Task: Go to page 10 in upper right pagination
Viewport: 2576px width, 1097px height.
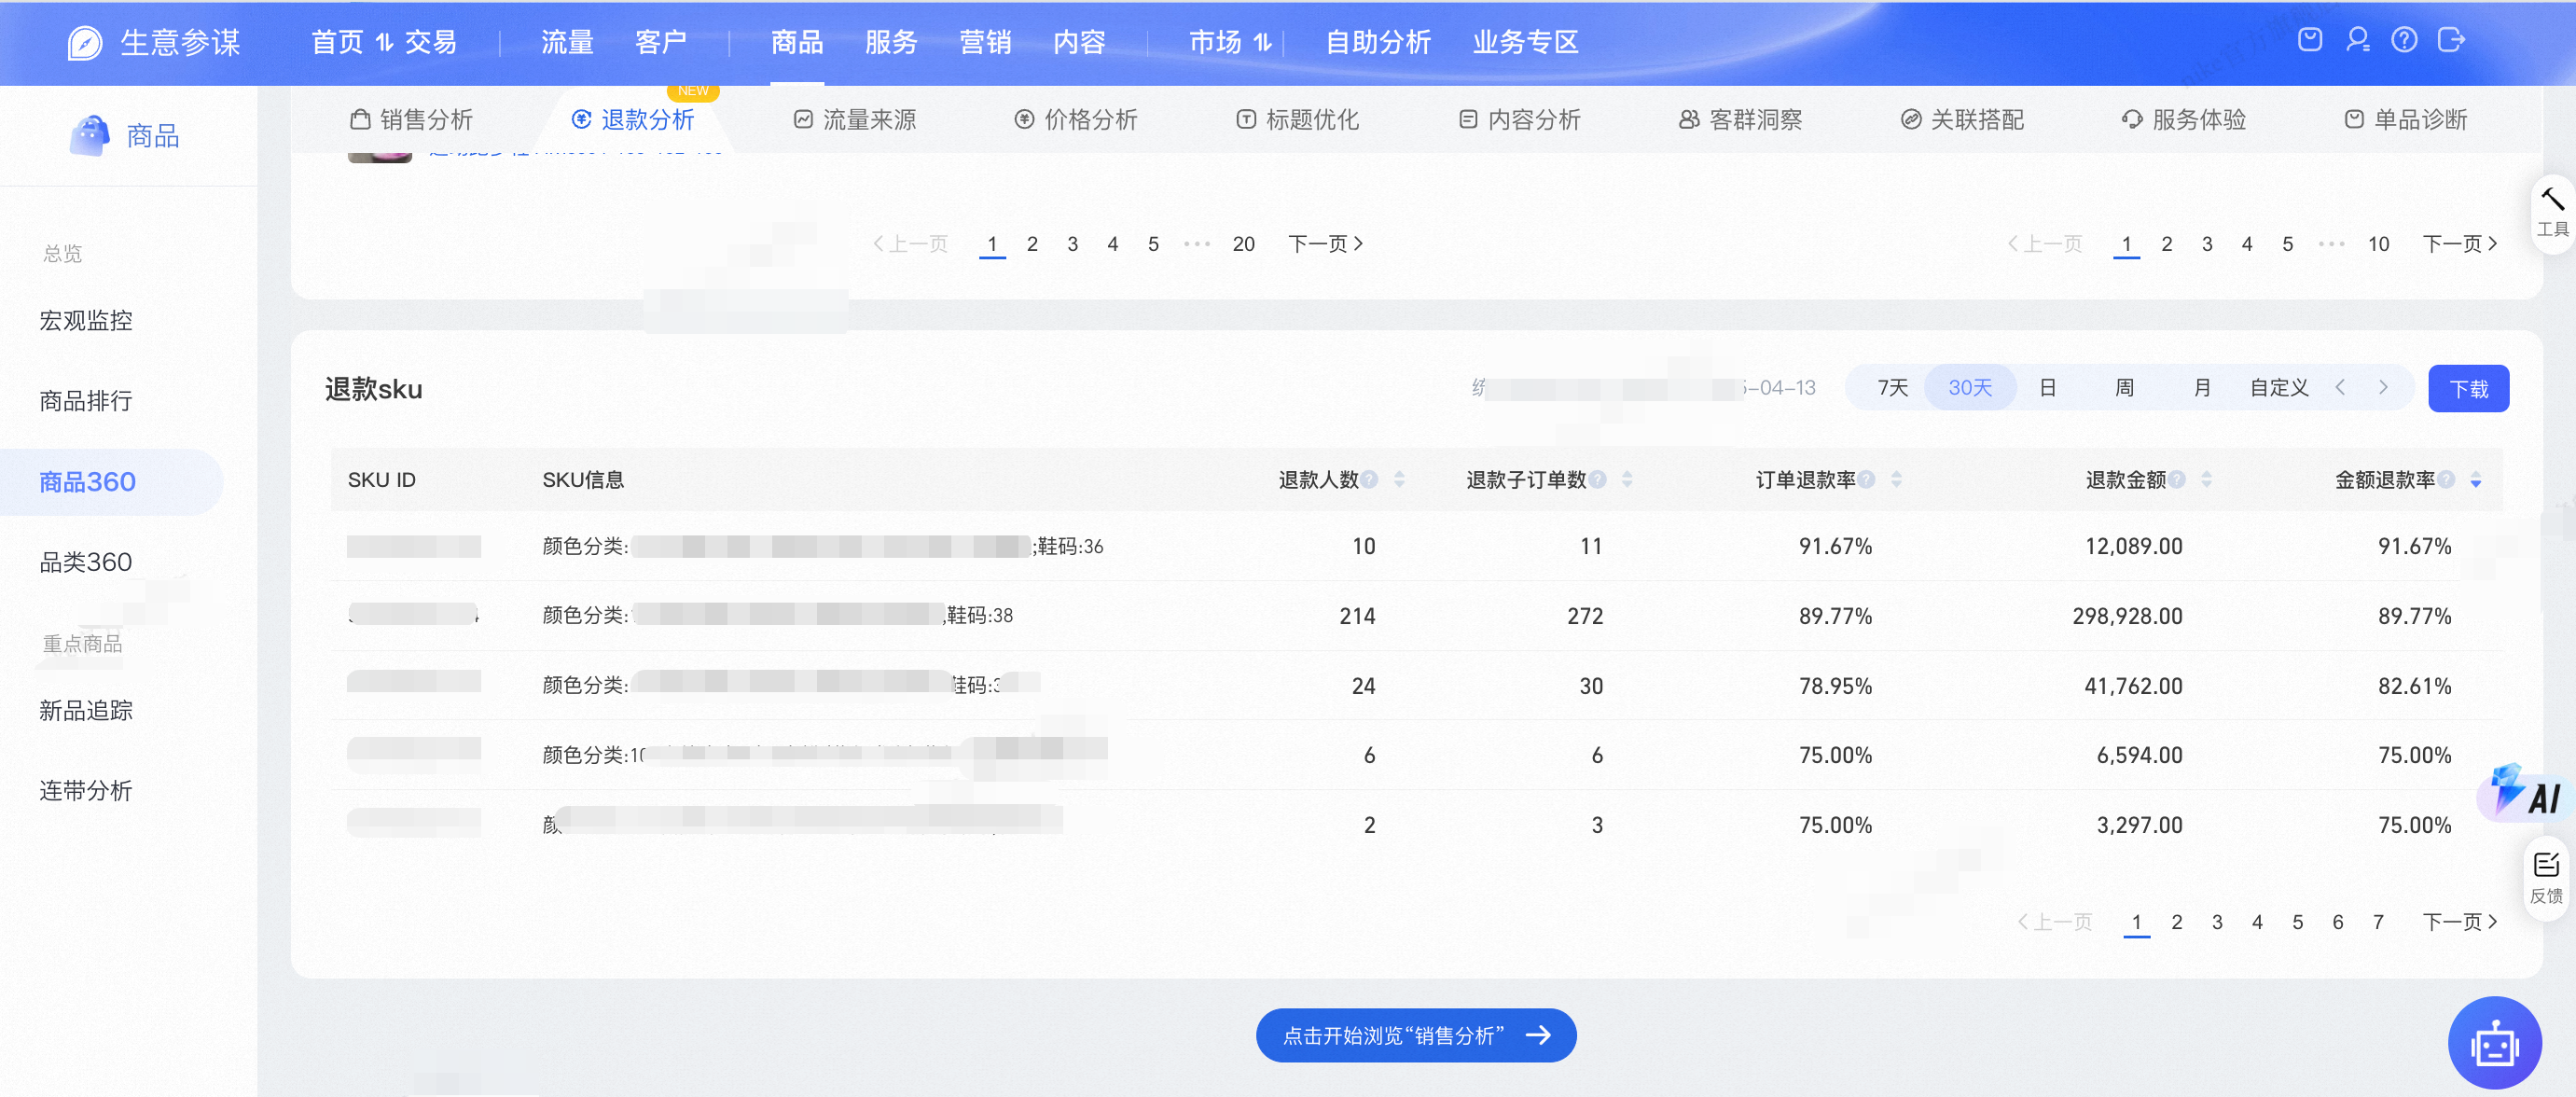Action: click(2377, 243)
